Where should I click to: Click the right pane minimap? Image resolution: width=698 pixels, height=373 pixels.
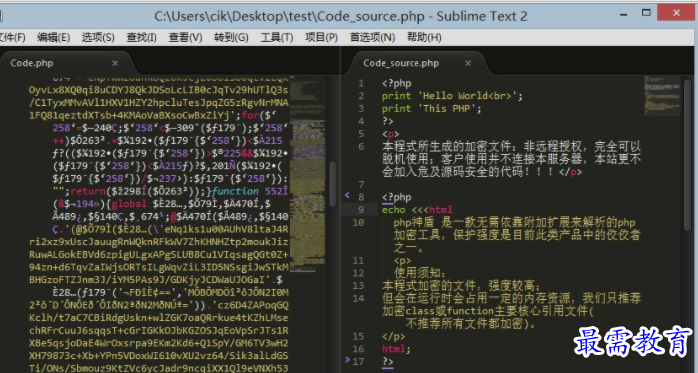point(661,96)
